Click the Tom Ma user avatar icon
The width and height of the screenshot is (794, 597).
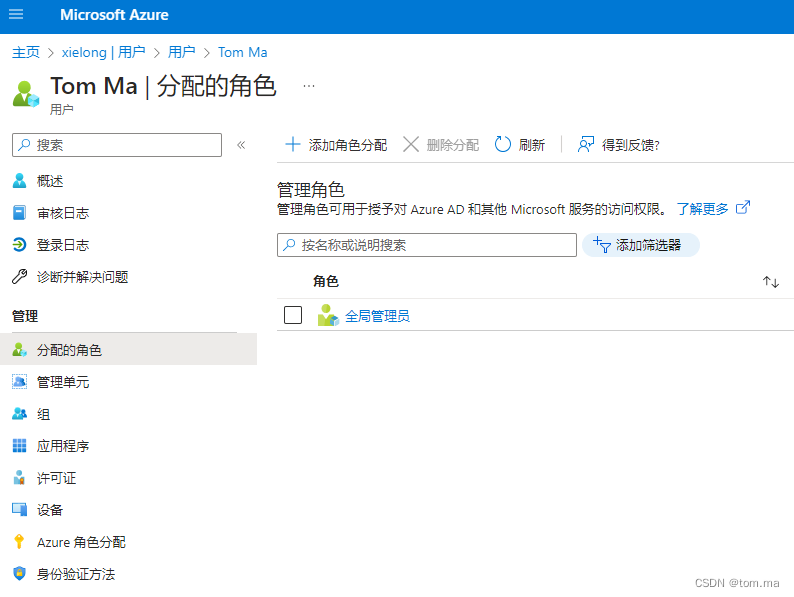pyautogui.click(x=25, y=94)
